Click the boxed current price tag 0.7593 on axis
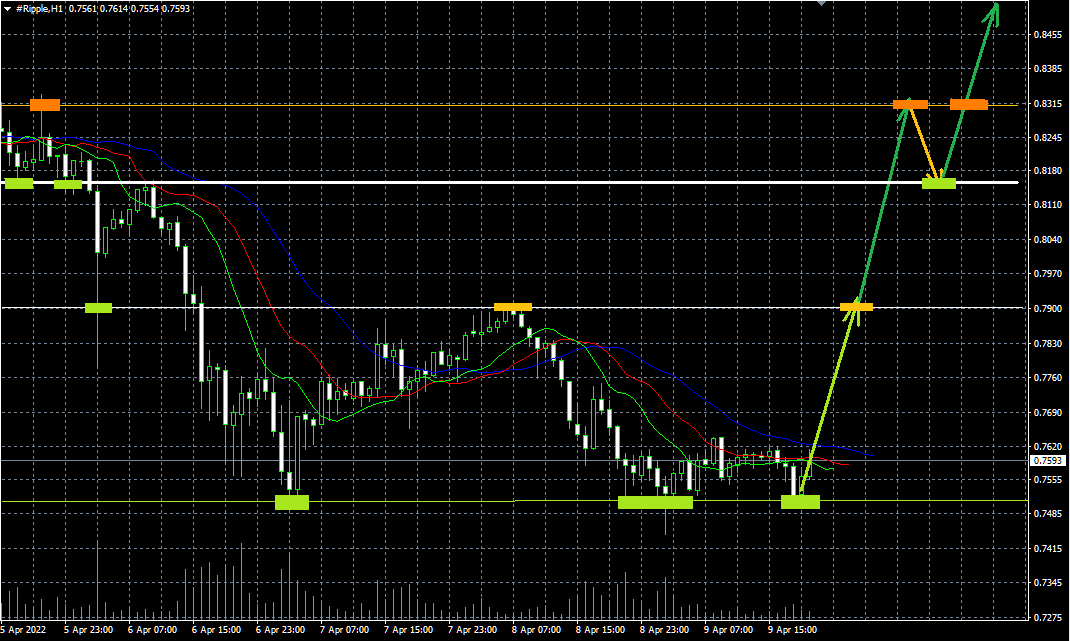1070x641 pixels. pos(1047,461)
